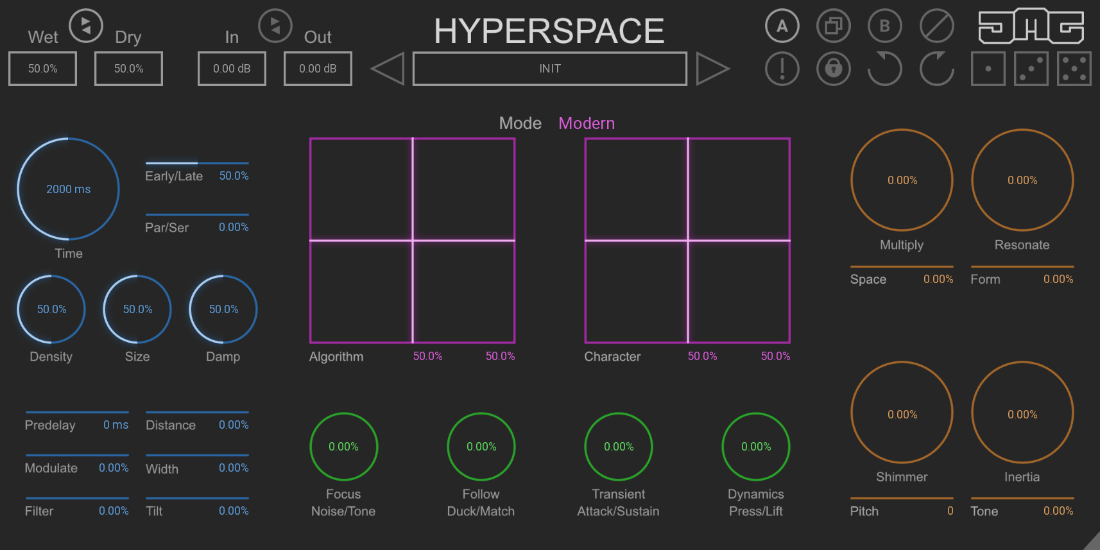1100x550 pixels.
Task: Change the Modern mode selector
Action: 586,124
